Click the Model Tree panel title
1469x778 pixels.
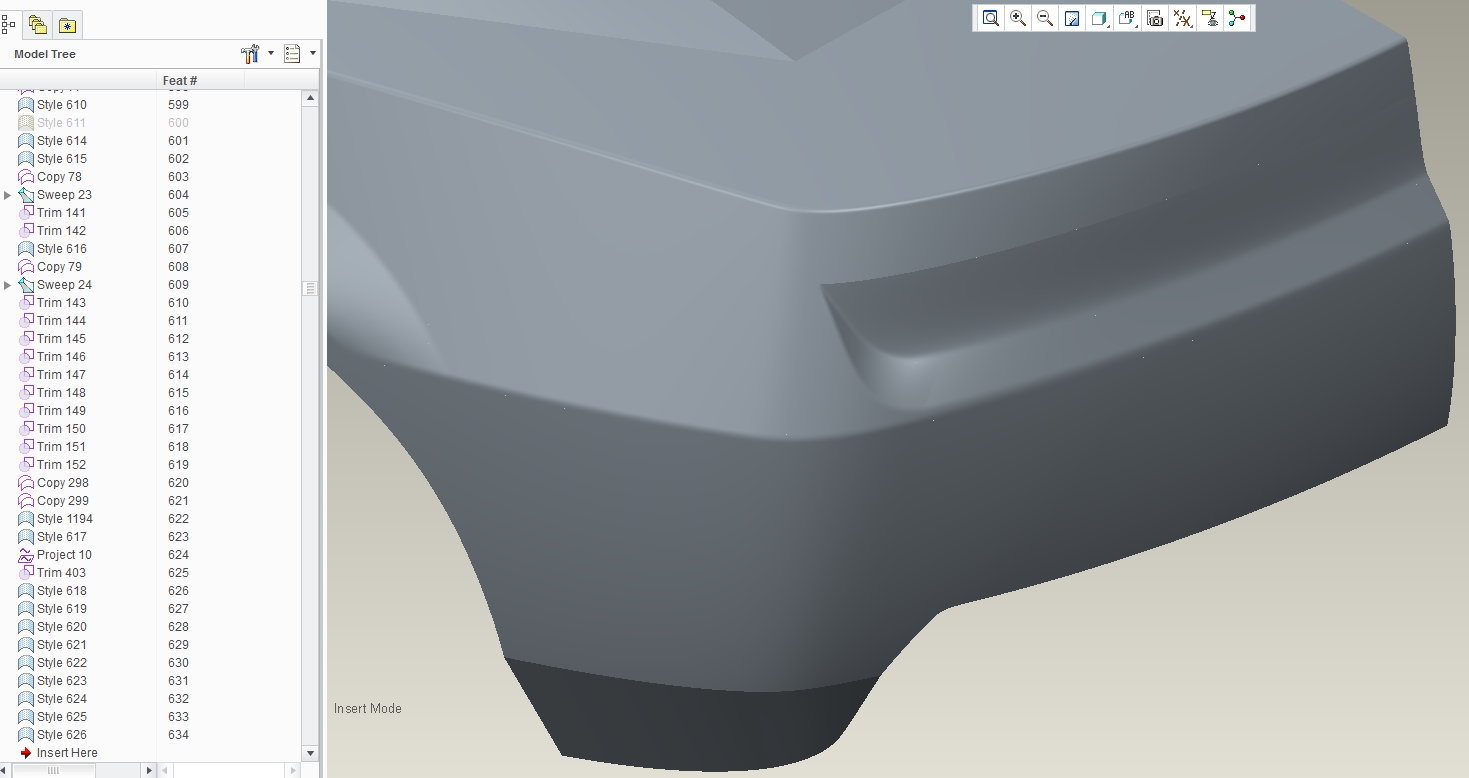[45, 54]
